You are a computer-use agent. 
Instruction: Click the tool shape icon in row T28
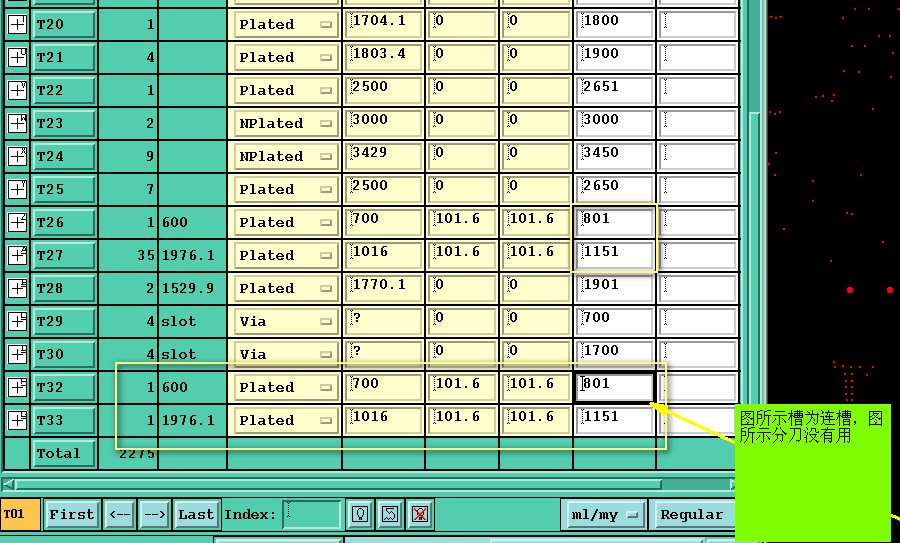pos(17,289)
